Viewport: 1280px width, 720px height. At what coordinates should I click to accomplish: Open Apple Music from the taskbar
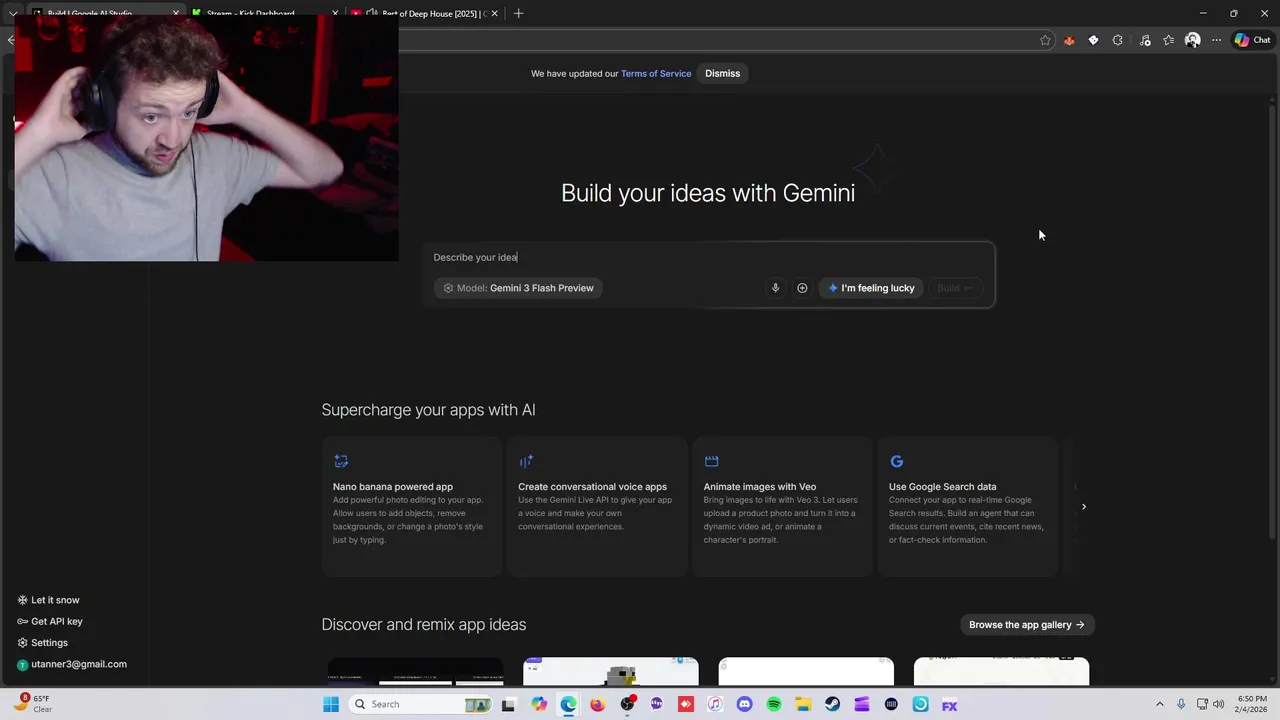pos(715,704)
